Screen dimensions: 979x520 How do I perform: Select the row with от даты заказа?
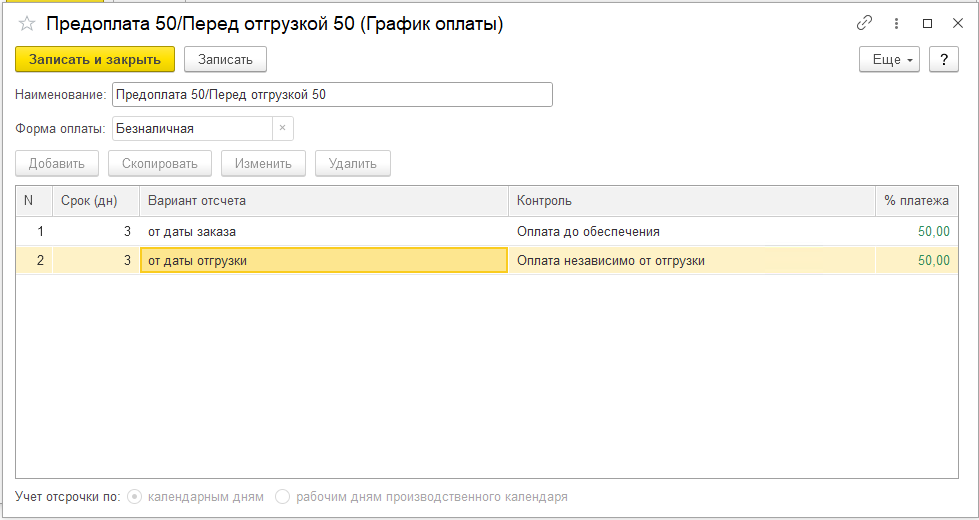point(487,232)
